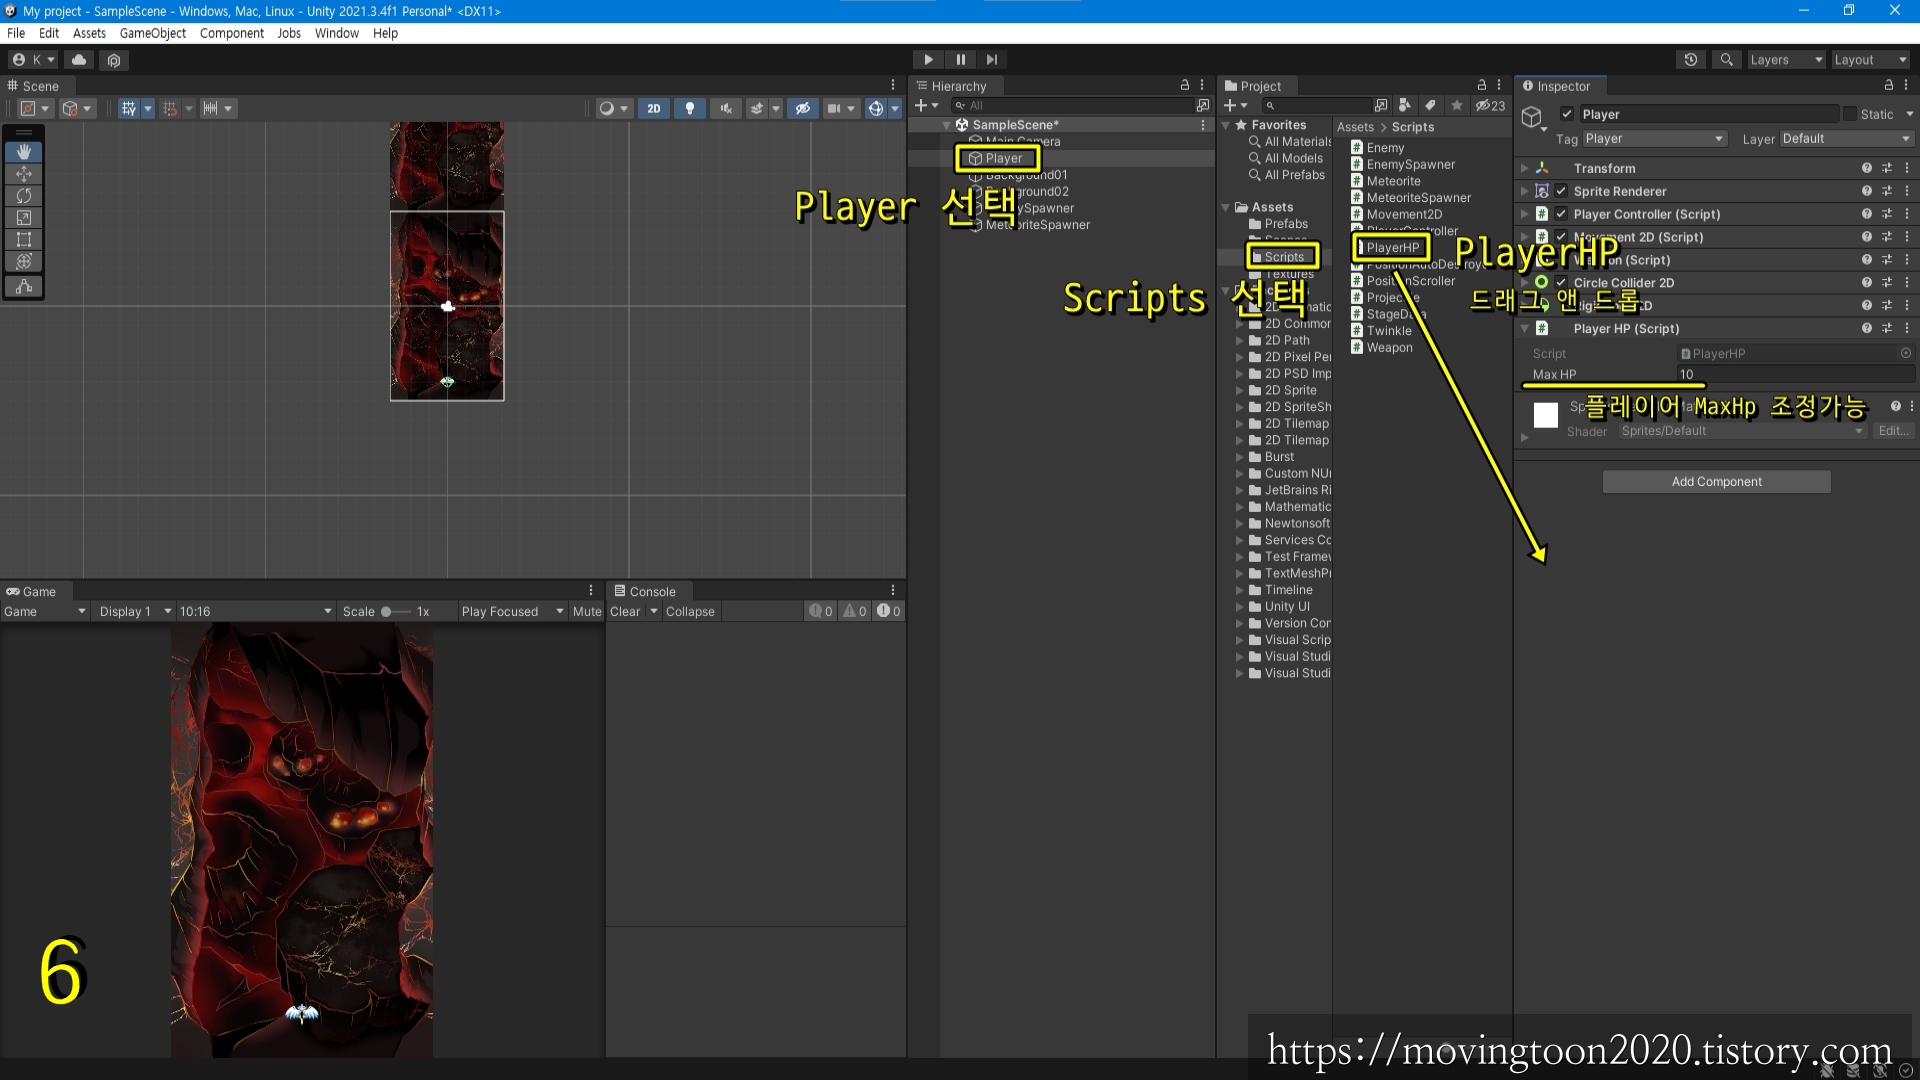Open the Cloud services icon
This screenshot has width=1920, height=1080.
pyautogui.click(x=79, y=60)
